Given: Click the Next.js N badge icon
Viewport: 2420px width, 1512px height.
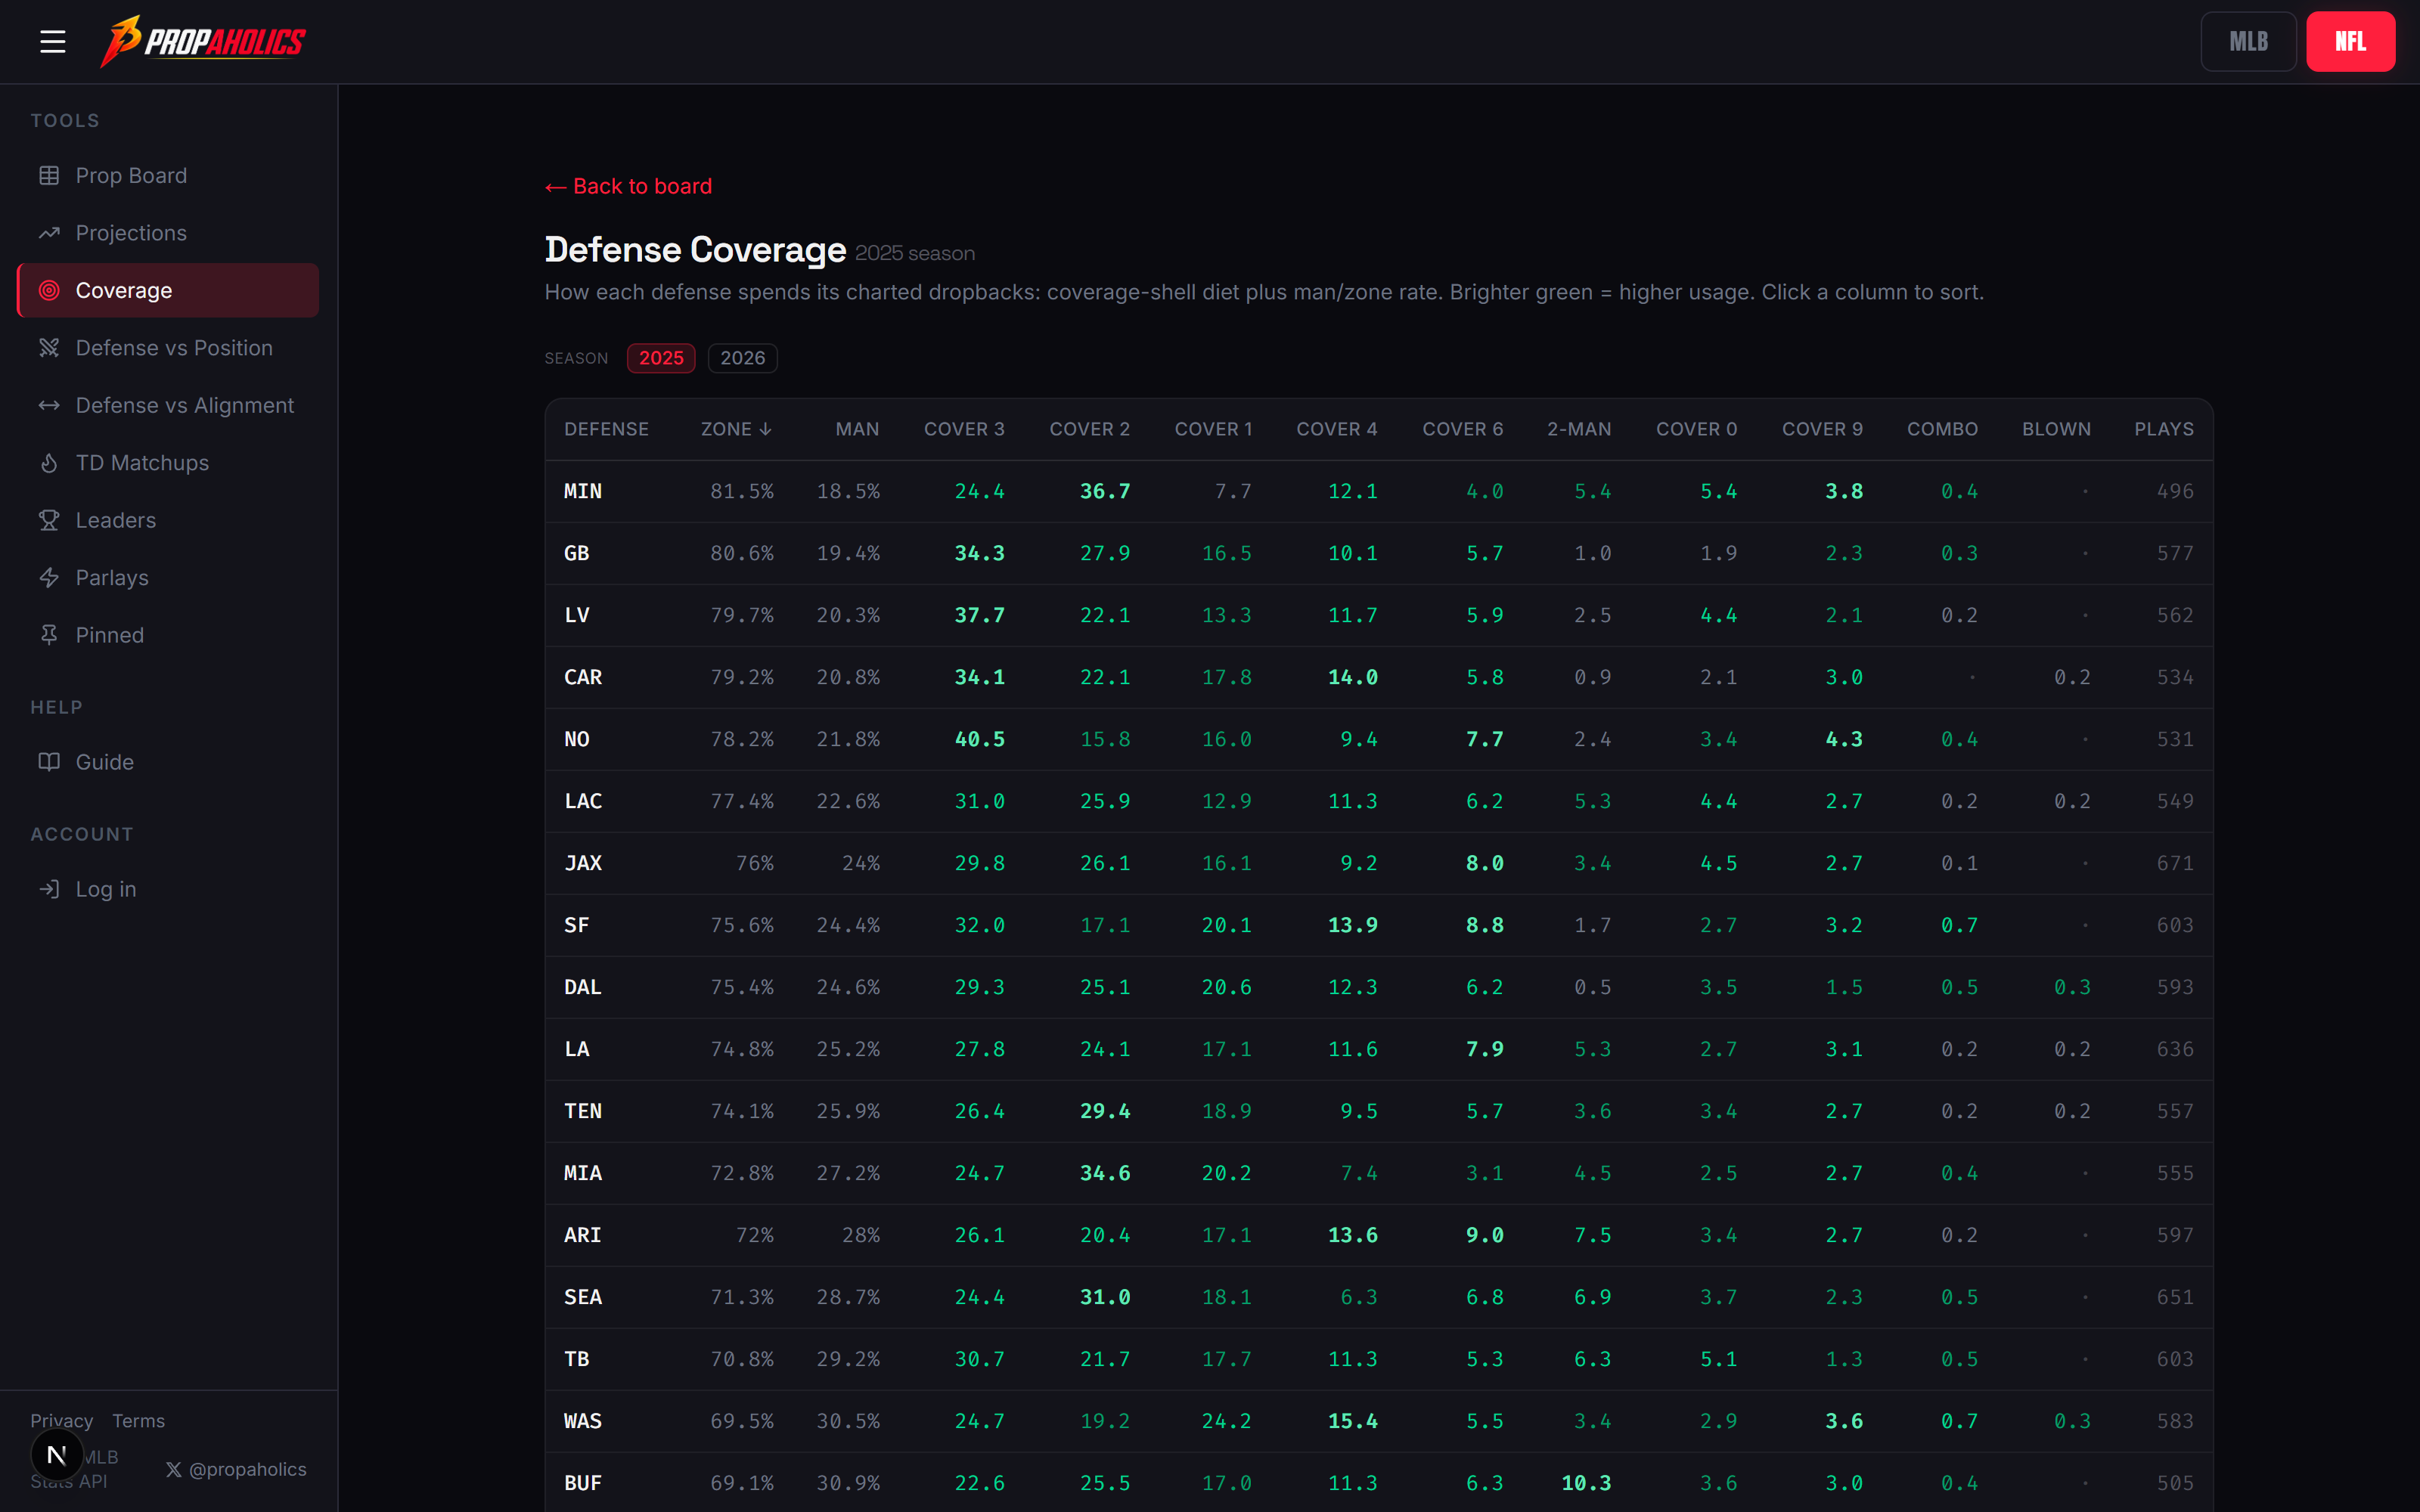Looking at the screenshot, I should (57, 1455).
